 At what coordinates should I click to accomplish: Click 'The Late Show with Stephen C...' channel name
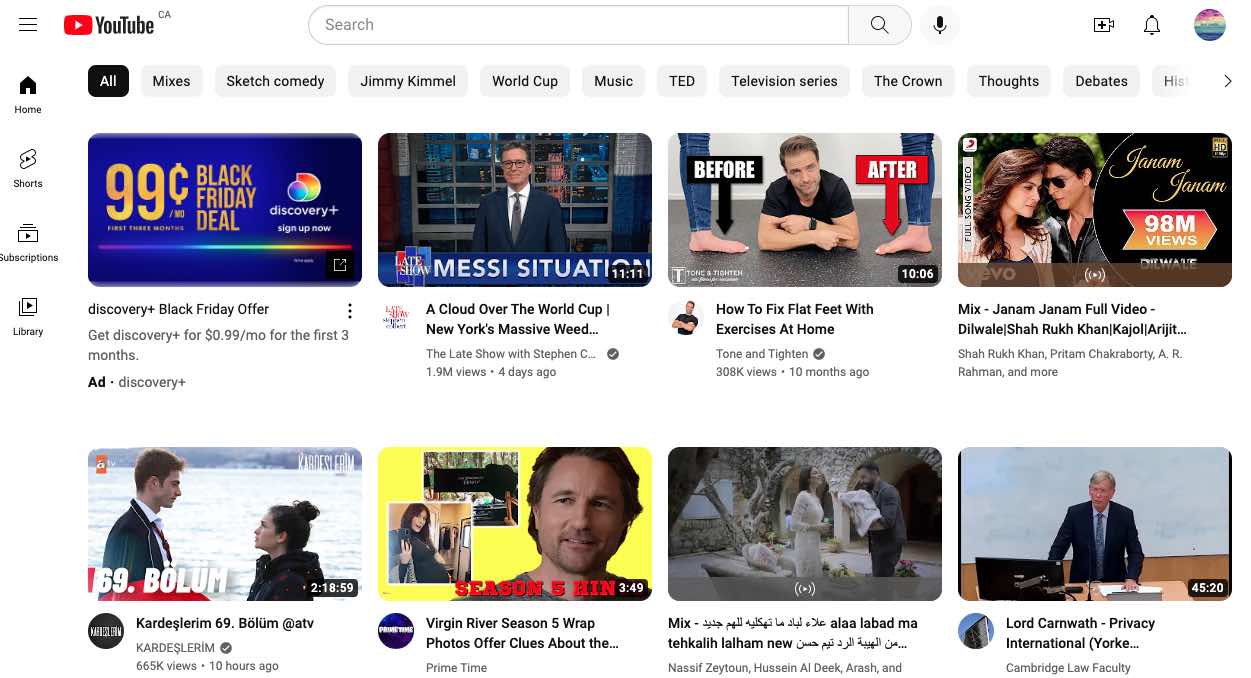511,354
